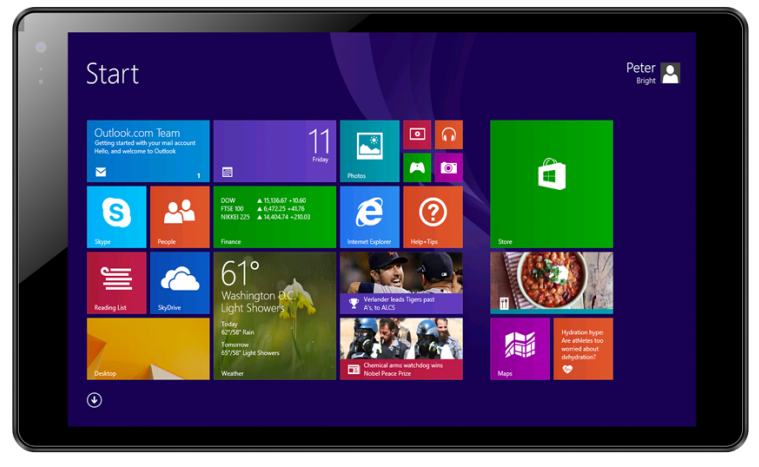Viewport: 759px width, 467px height.
Task: Open the Calendar tile showing 11 Friday
Action: tap(274, 151)
